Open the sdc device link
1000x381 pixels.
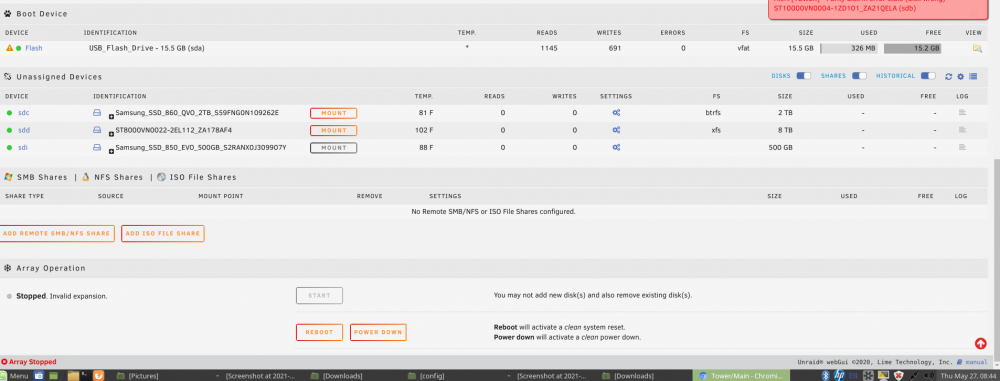tap(24, 113)
